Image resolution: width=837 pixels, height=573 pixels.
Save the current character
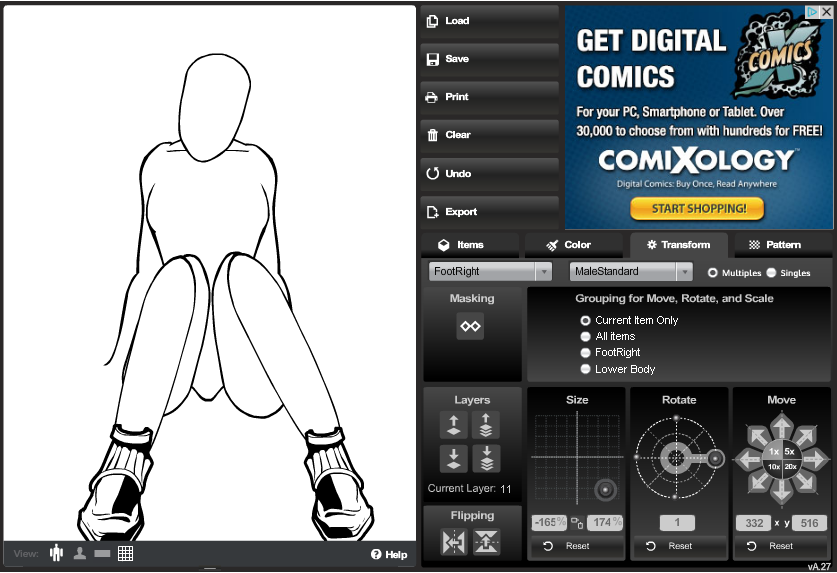coord(489,59)
